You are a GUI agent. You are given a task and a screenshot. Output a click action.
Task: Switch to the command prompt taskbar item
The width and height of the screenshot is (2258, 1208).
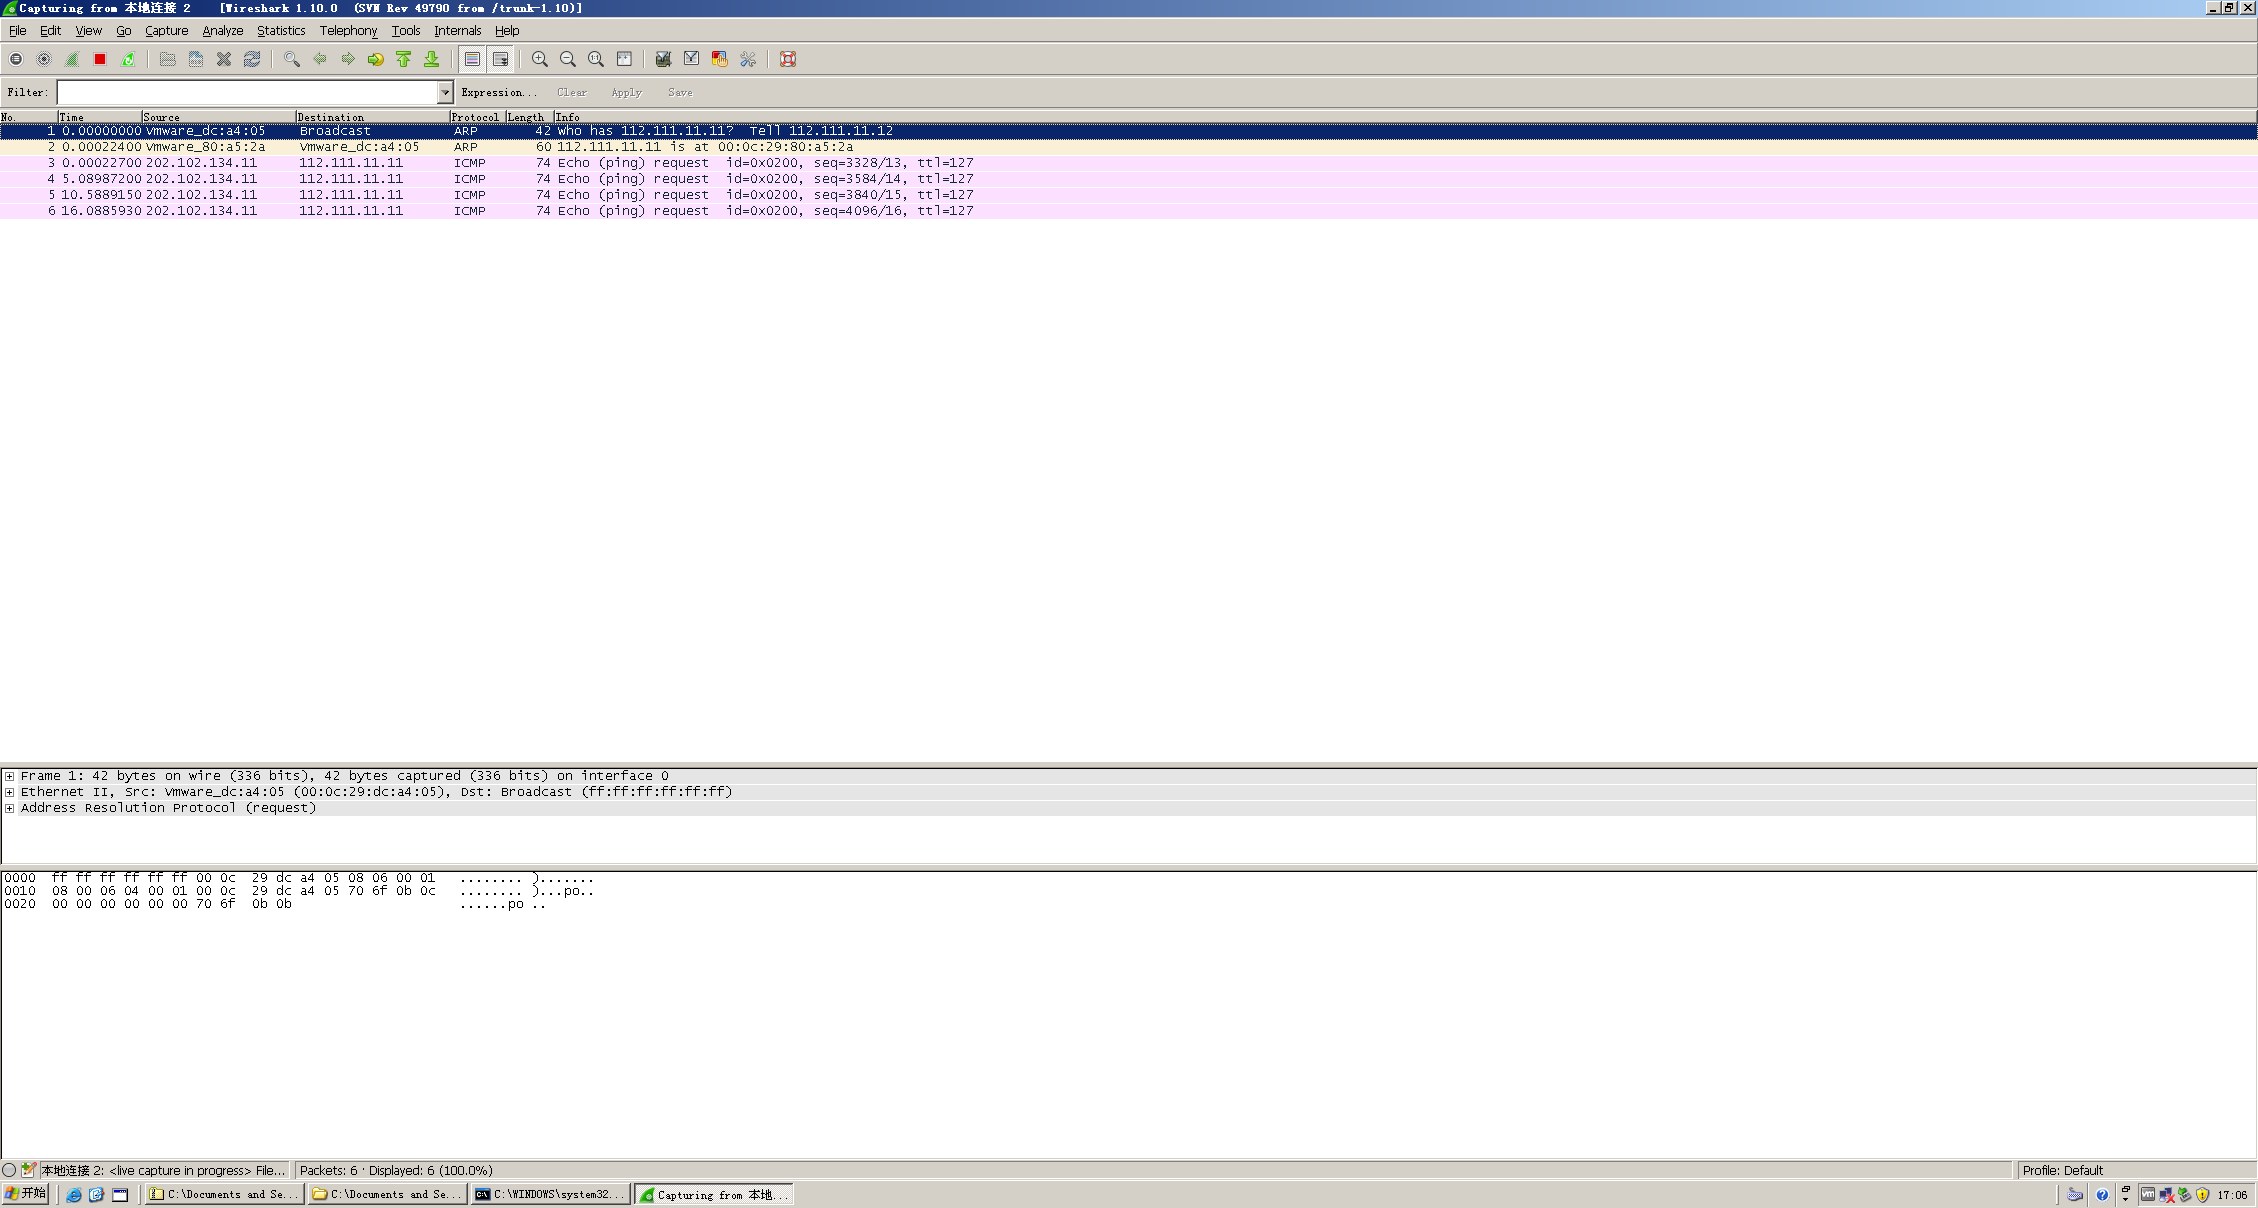pyautogui.click(x=551, y=1194)
